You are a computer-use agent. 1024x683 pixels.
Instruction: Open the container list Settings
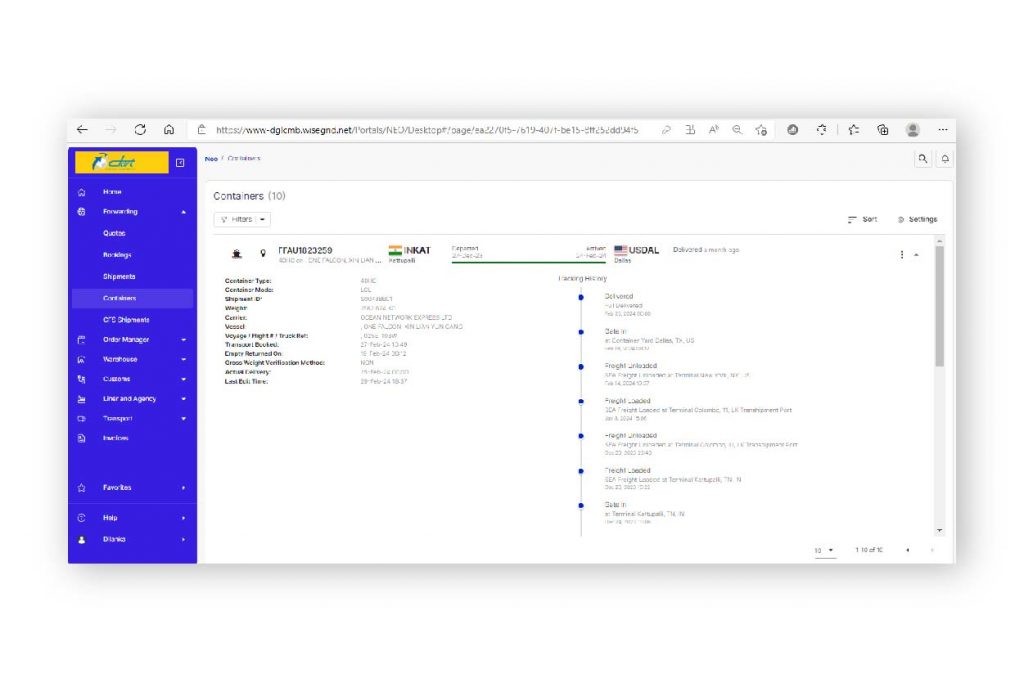917,219
